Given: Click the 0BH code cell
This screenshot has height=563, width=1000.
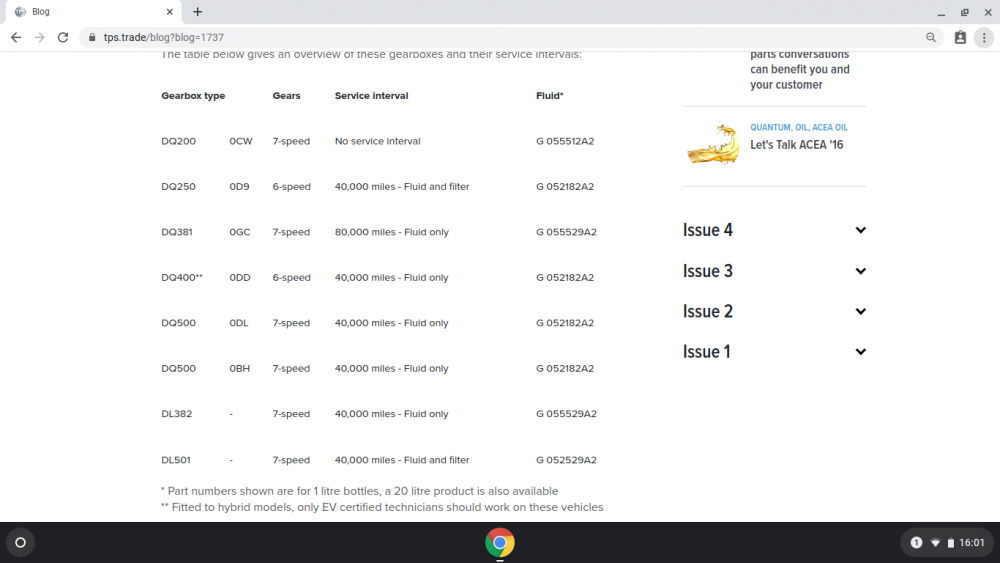Looking at the screenshot, I should coord(240,369).
